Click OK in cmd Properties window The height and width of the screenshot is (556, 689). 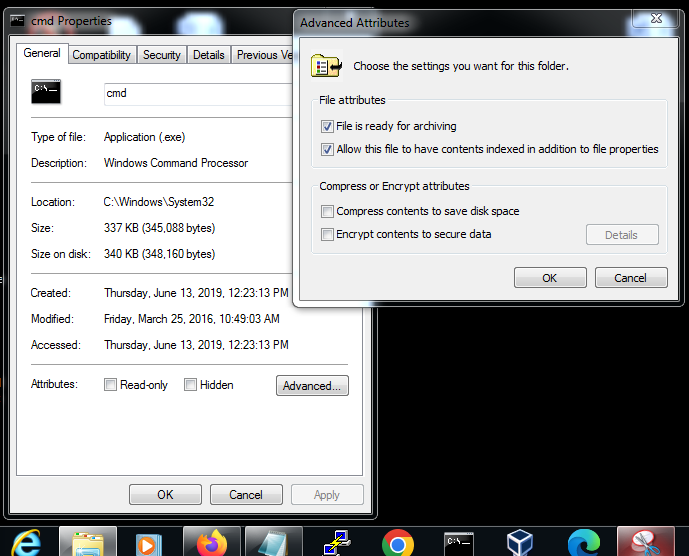click(165, 494)
